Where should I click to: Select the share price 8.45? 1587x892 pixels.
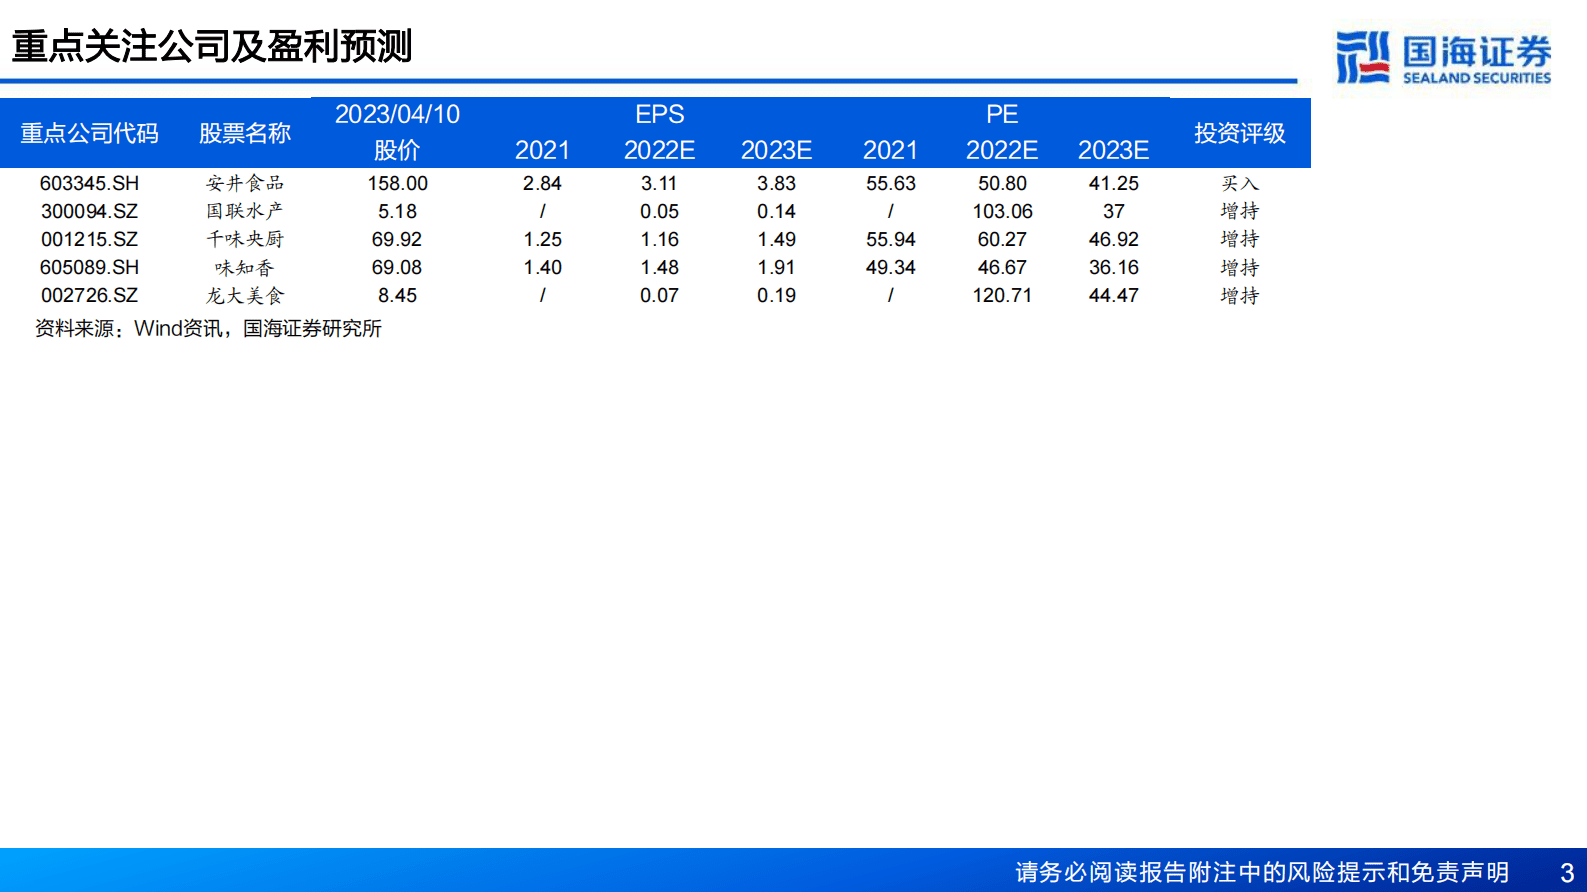397,295
